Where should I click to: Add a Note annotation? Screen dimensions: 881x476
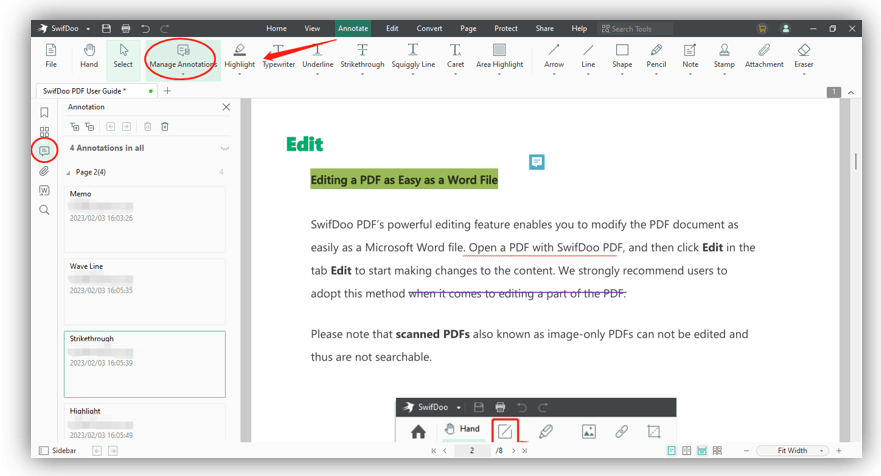coord(690,56)
